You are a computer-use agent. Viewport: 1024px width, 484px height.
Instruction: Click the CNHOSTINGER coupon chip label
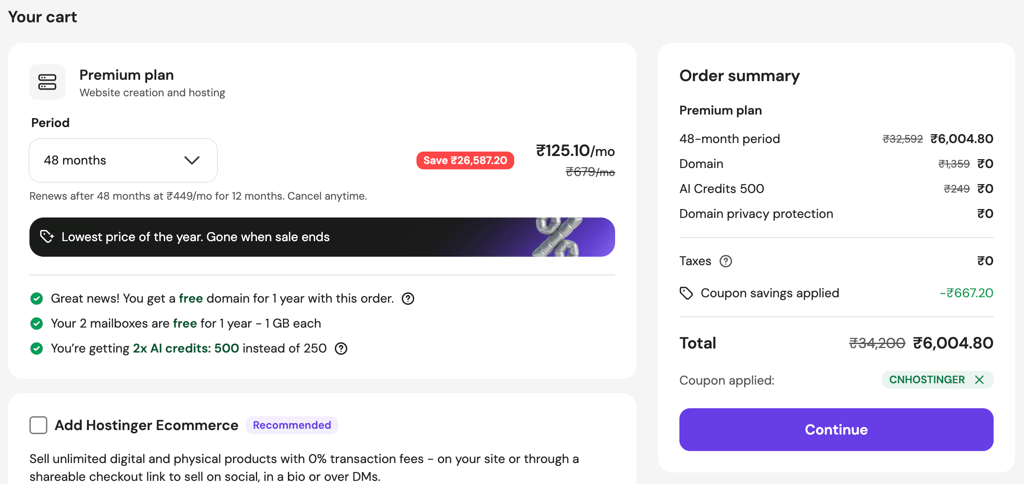(x=927, y=379)
